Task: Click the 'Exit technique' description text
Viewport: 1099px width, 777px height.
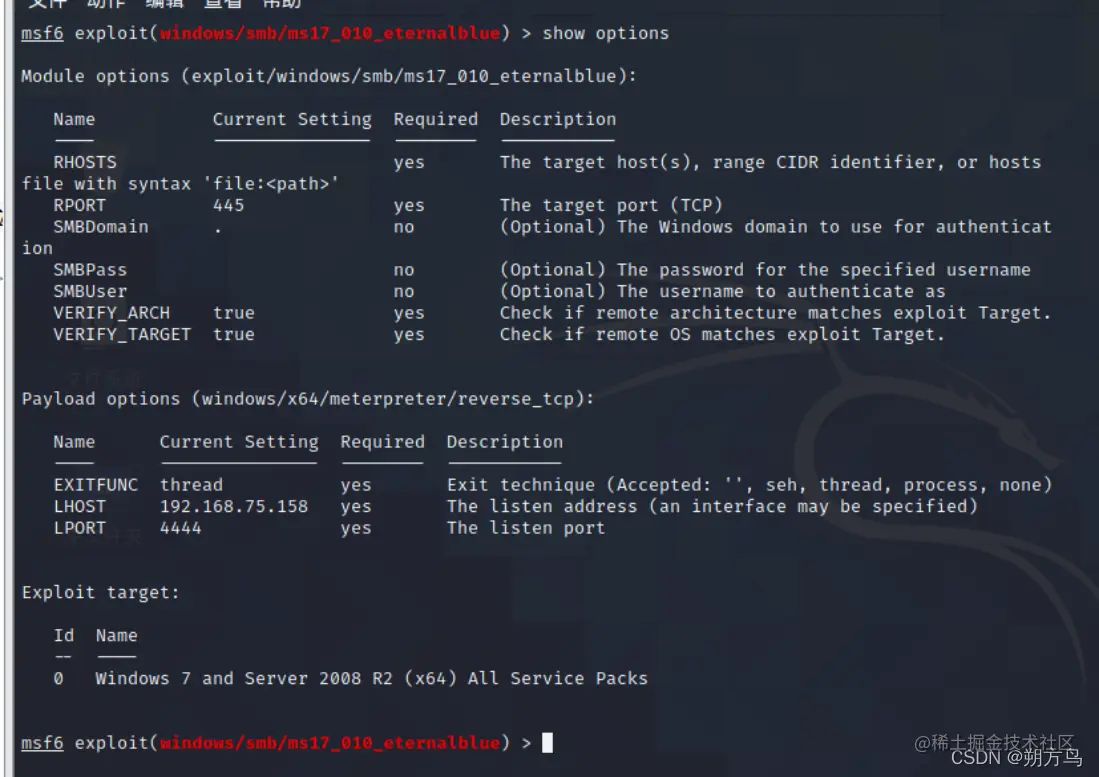Action: (749, 485)
